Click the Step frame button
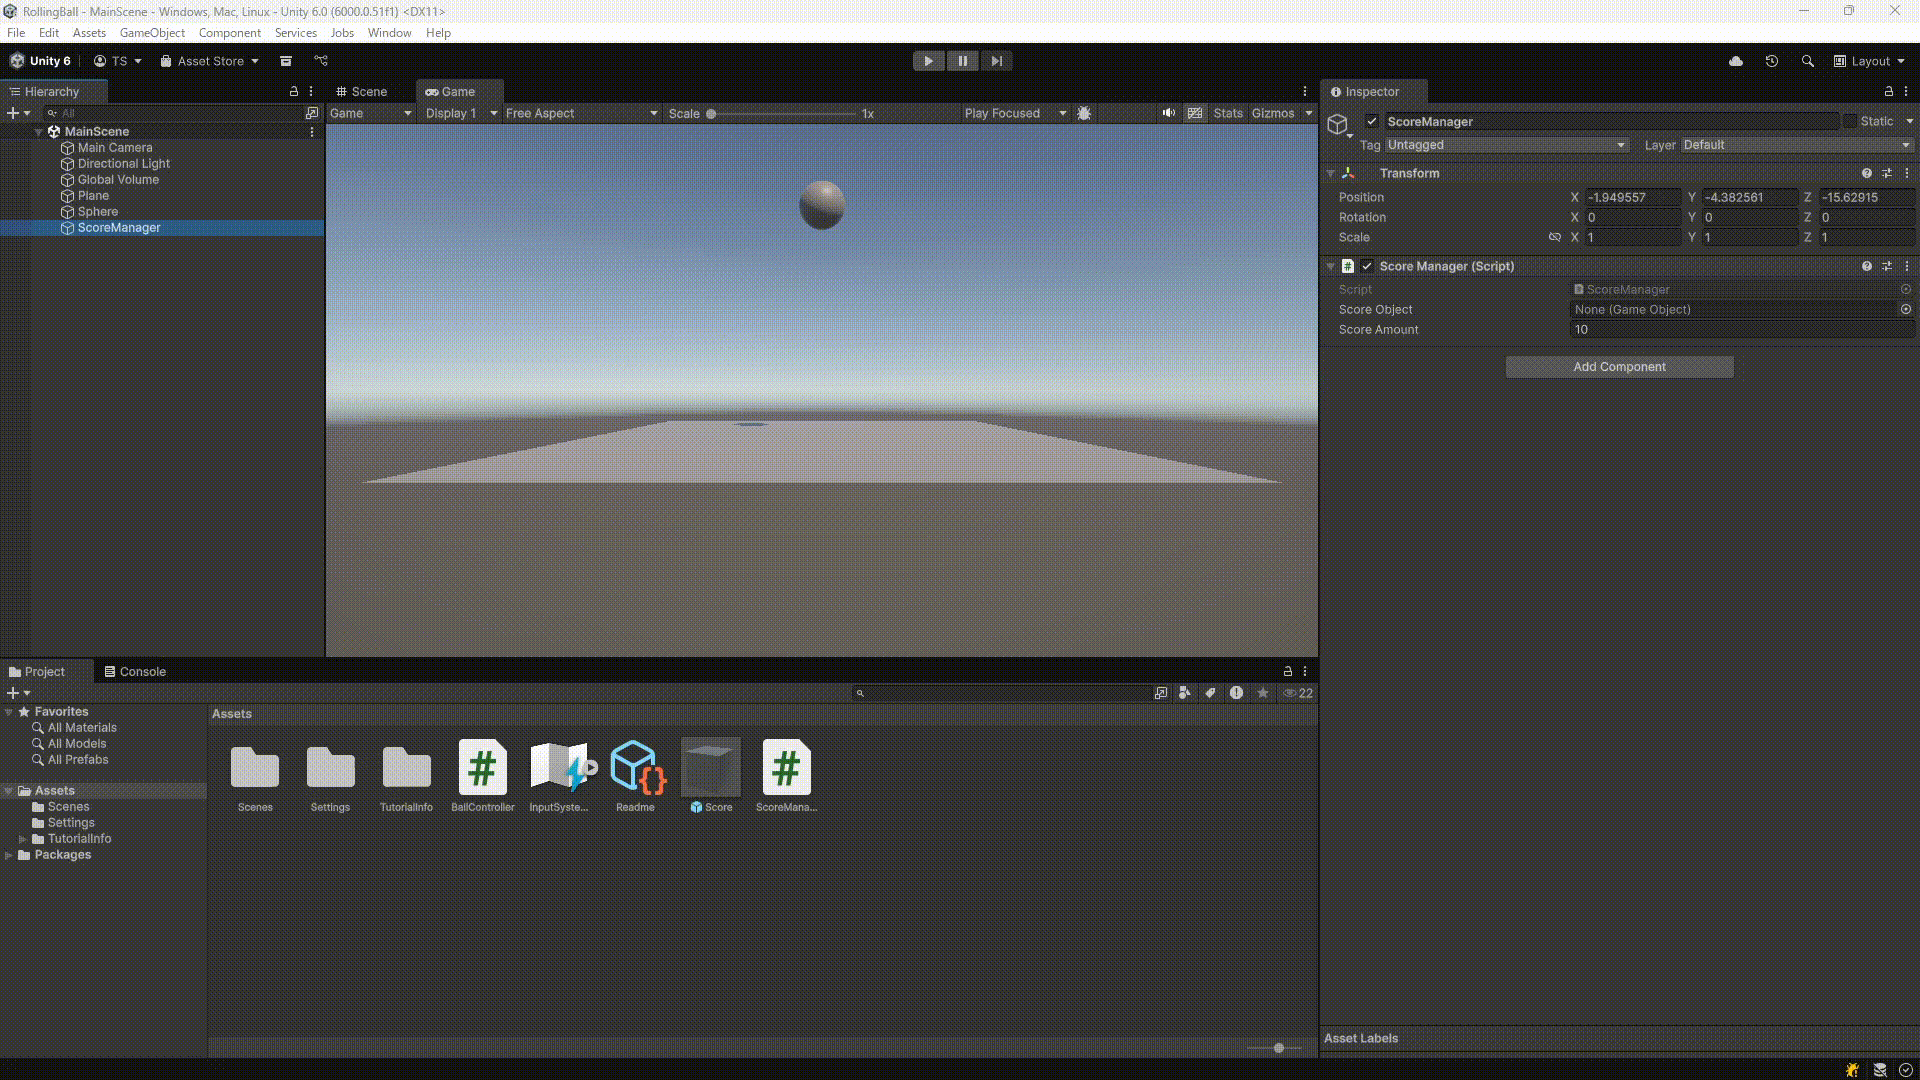The width and height of the screenshot is (1920, 1080). (x=996, y=61)
